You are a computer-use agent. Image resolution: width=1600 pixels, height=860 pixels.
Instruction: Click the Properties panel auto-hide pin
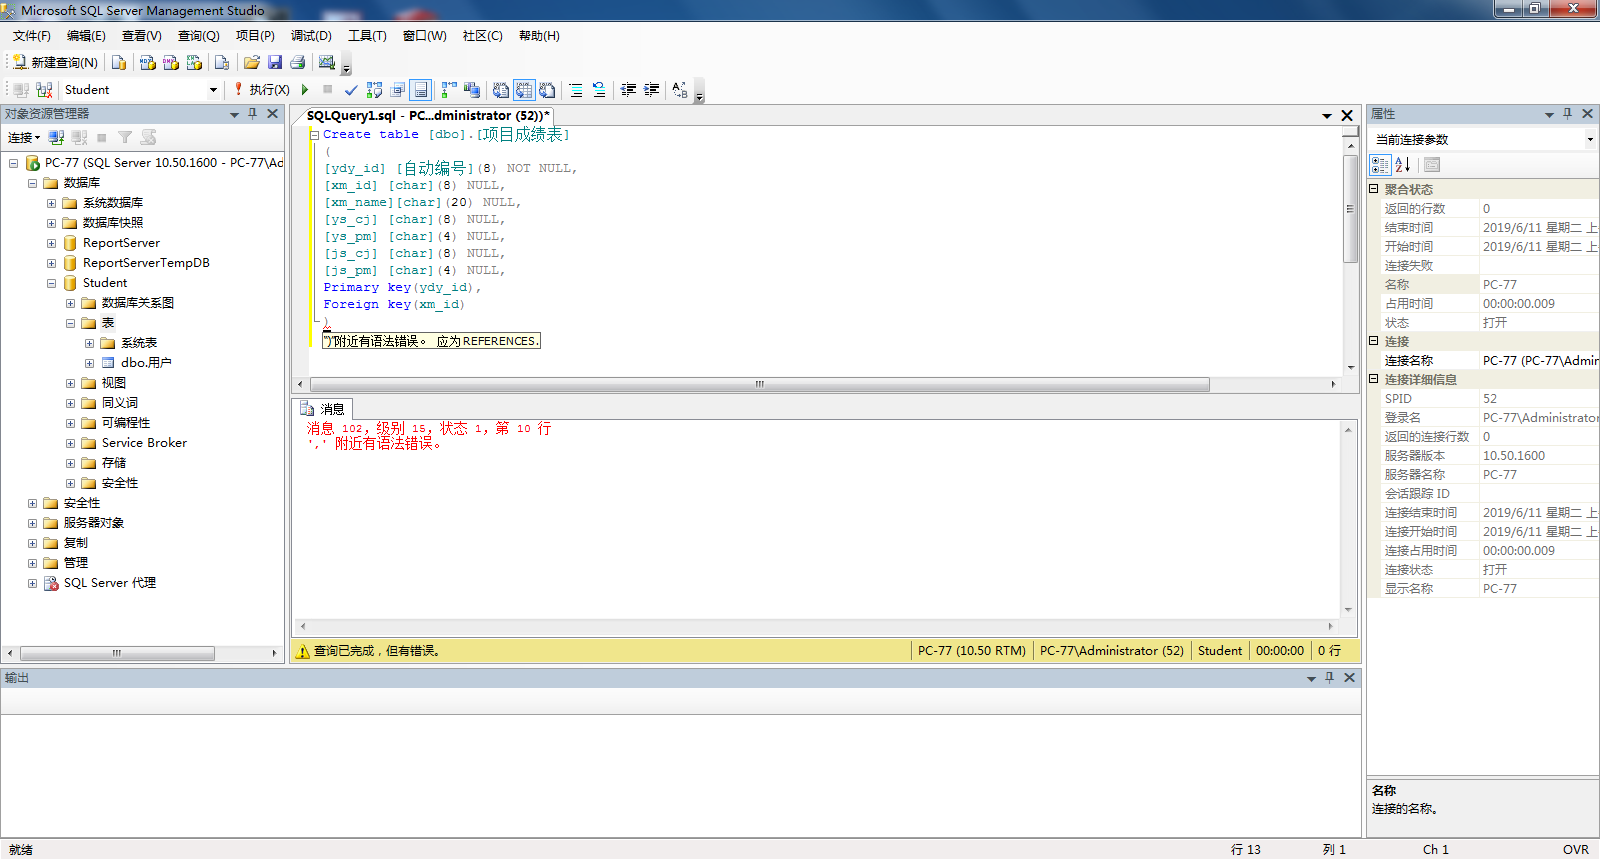tap(1567, 114)
